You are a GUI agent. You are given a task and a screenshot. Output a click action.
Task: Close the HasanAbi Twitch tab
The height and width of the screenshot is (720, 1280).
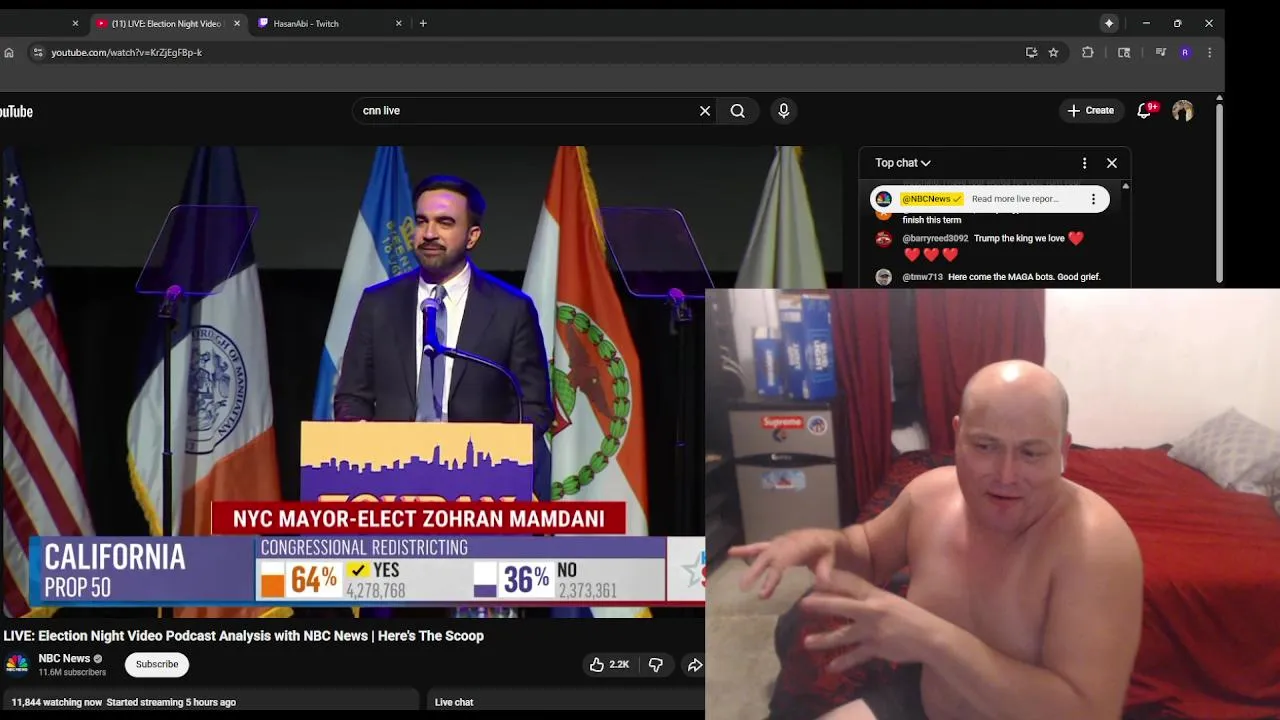398,23
